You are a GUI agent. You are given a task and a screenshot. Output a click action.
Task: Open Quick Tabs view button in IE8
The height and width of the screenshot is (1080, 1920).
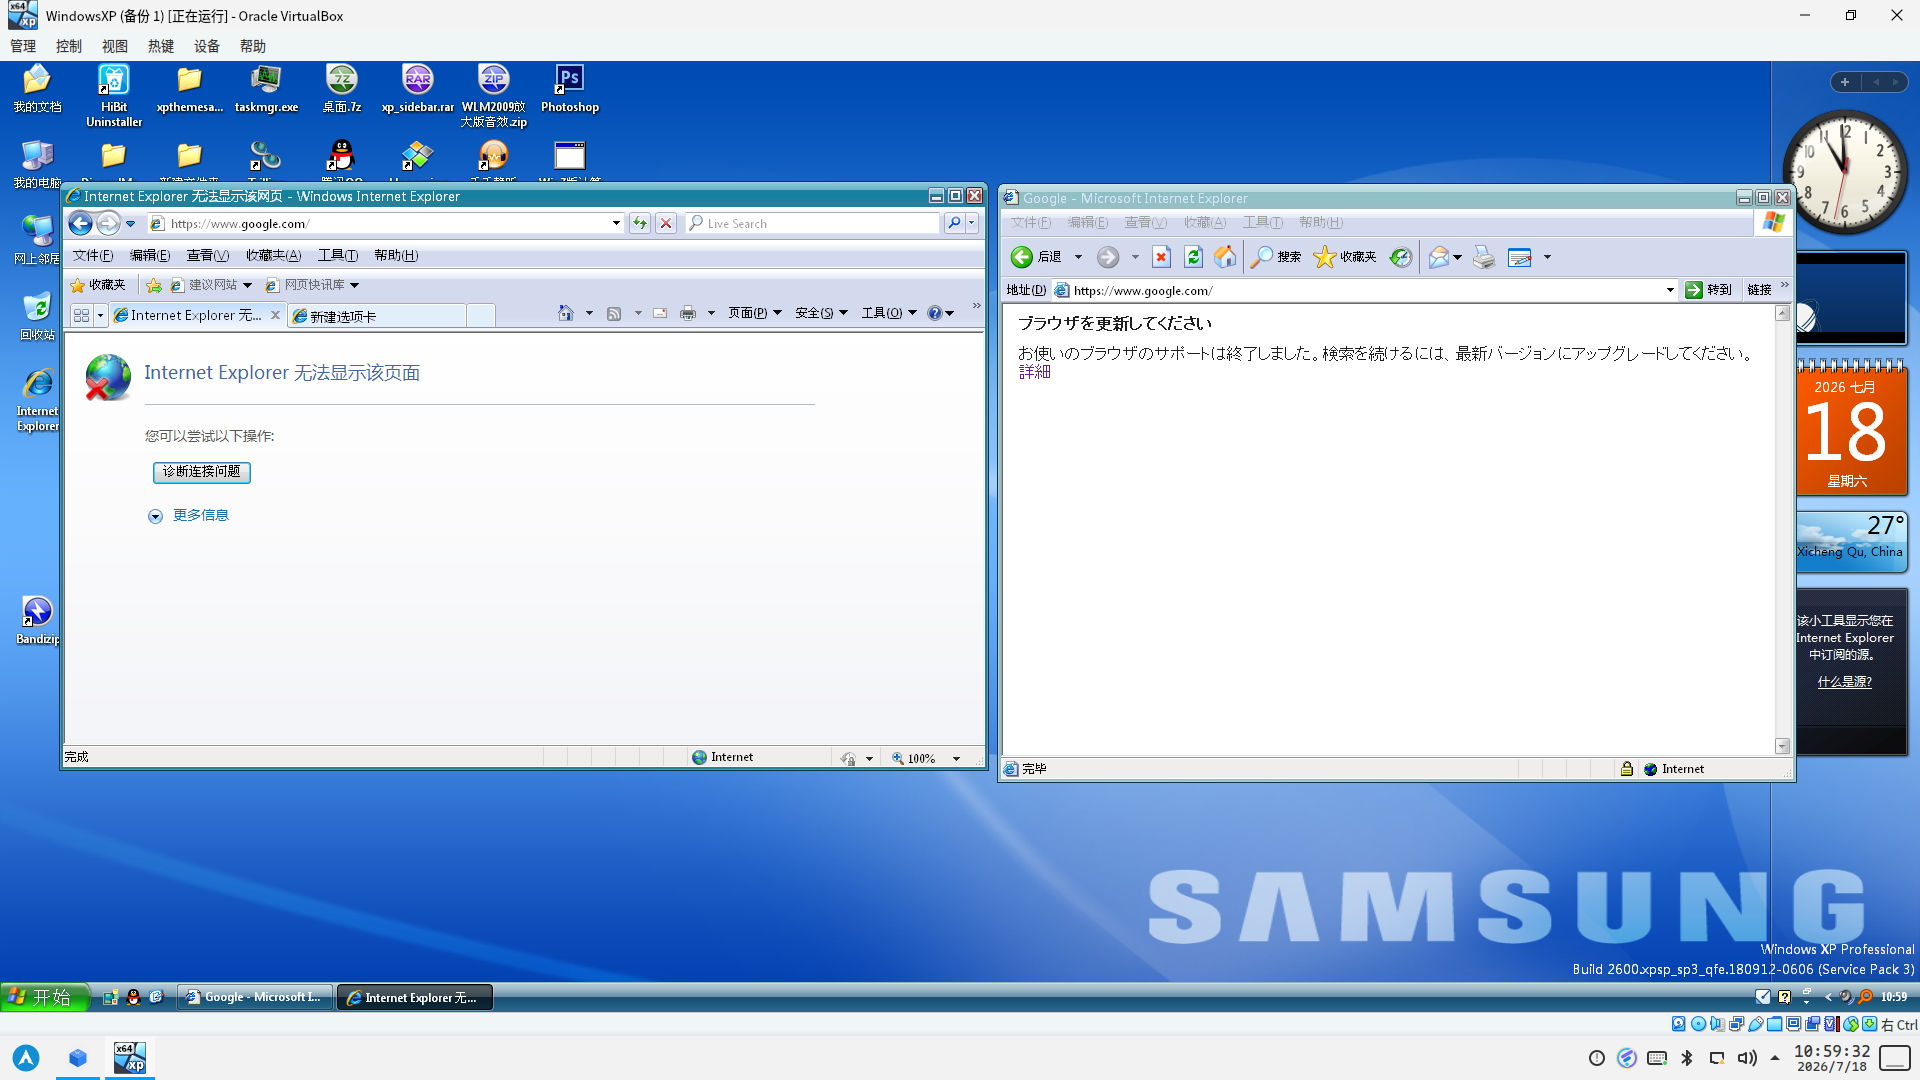click(82, 315)
